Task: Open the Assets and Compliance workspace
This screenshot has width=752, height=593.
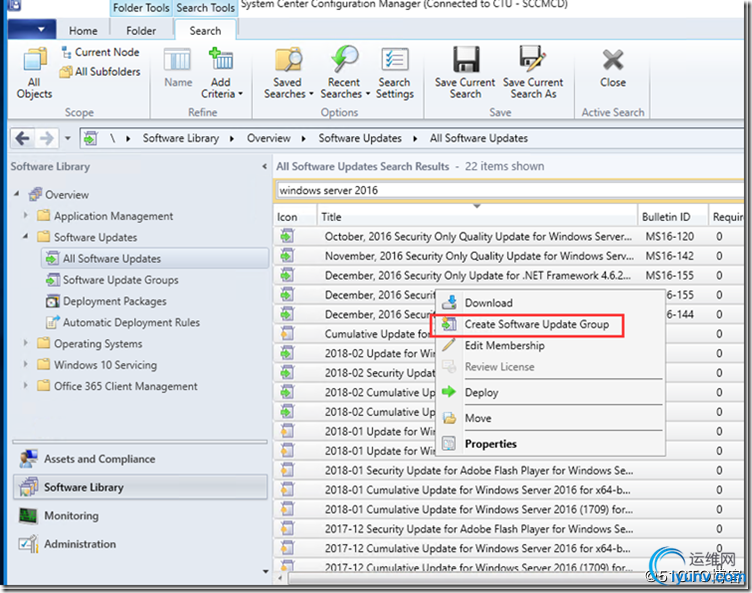Action: 140,459
